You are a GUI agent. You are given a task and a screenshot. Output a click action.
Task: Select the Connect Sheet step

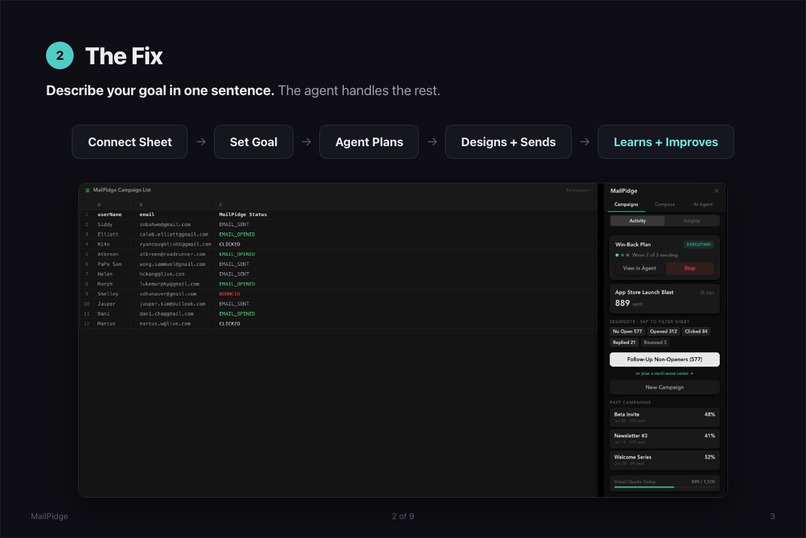(130, 142)
